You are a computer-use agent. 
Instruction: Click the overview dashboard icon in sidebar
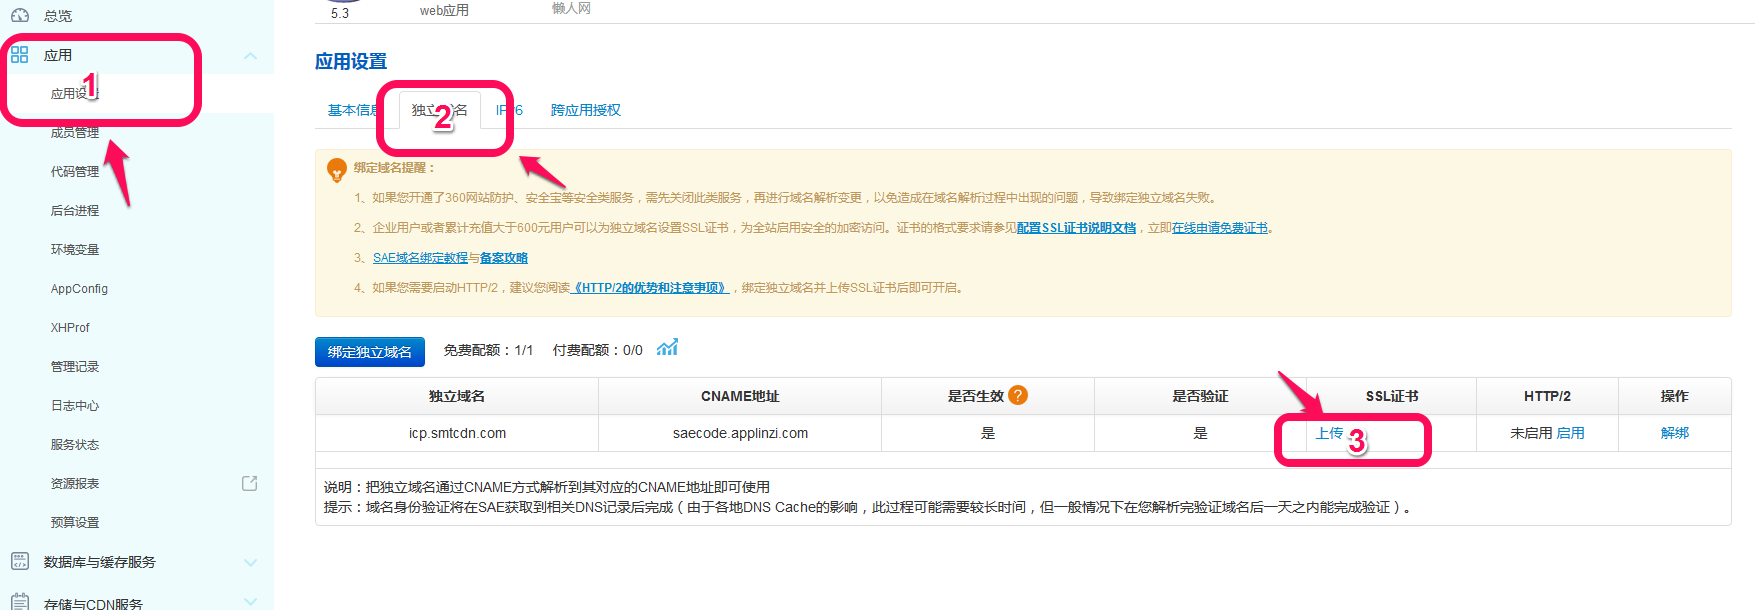point(20,16)
